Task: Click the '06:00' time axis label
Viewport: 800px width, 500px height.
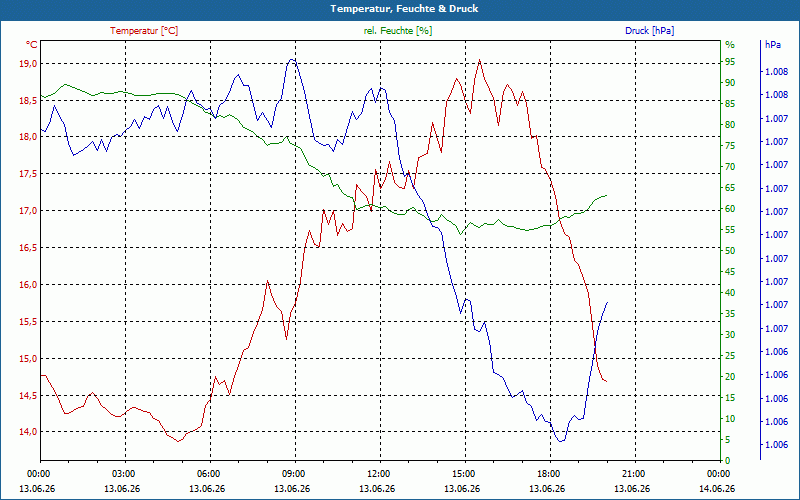Action: (208, 473)
